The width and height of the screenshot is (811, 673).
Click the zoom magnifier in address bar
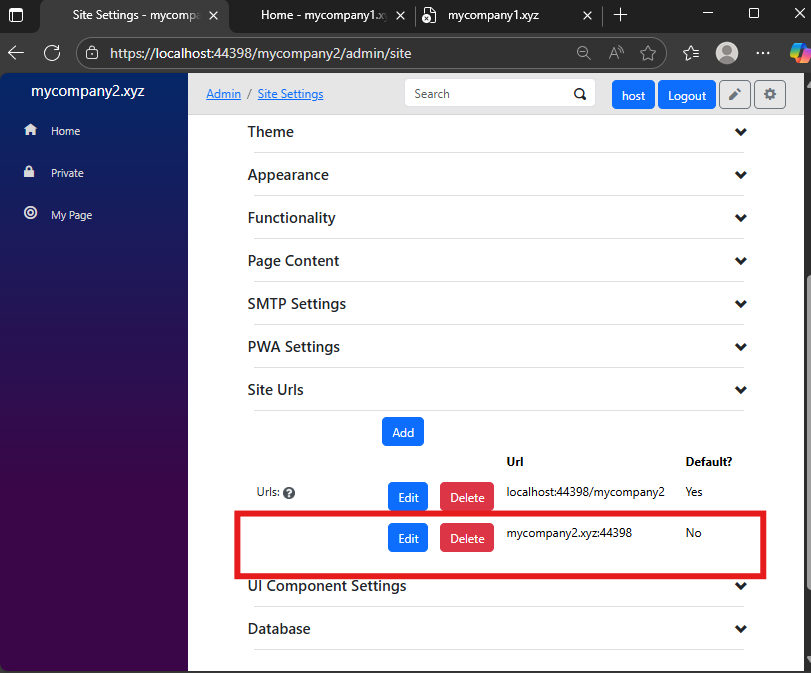click(584, 53)
